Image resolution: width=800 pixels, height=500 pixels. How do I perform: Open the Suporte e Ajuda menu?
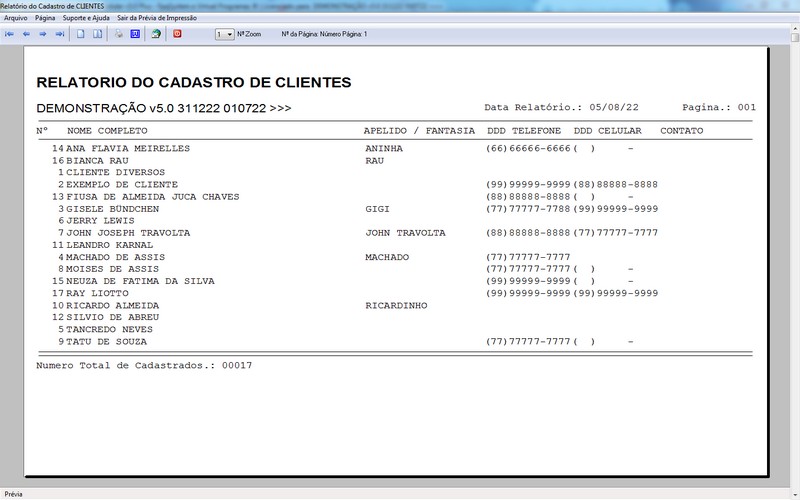click(x=86, y=18)
